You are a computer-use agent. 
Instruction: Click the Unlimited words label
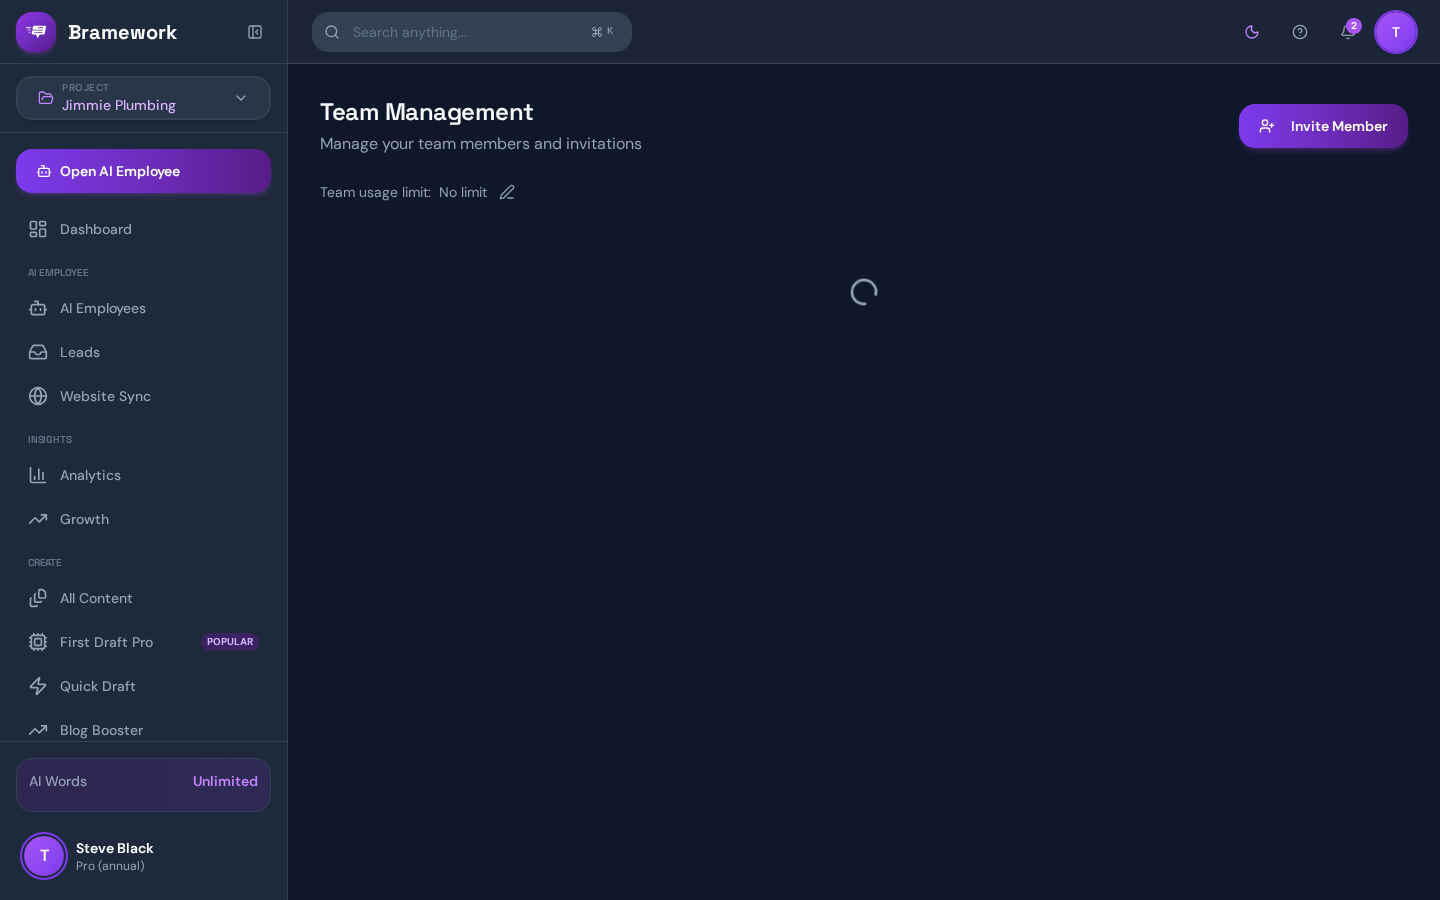[225, 781]
